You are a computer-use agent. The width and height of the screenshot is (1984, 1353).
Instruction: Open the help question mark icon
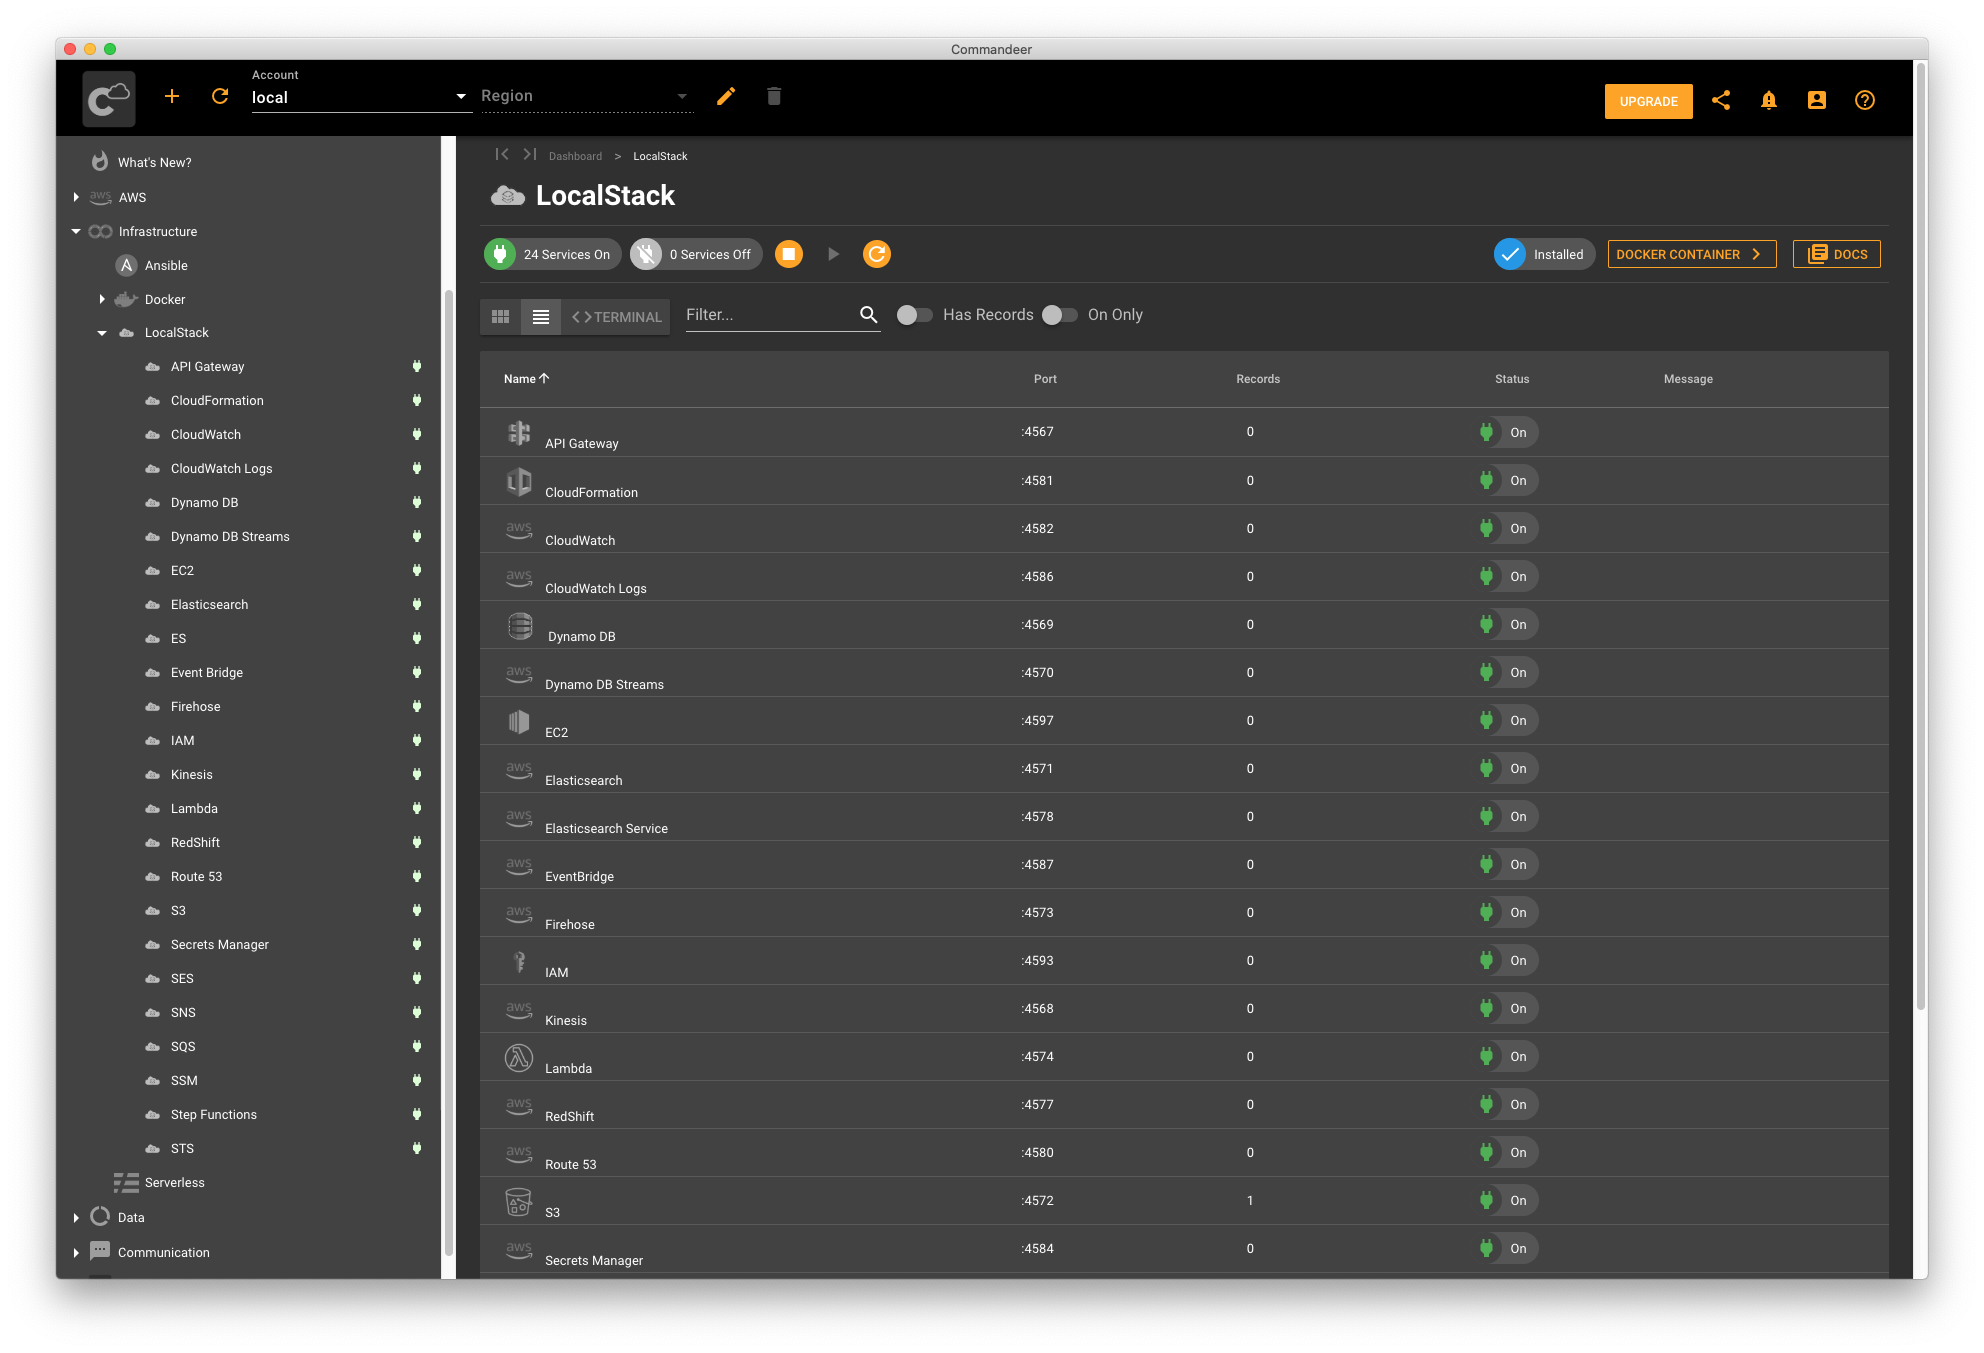pos(1865,100)
